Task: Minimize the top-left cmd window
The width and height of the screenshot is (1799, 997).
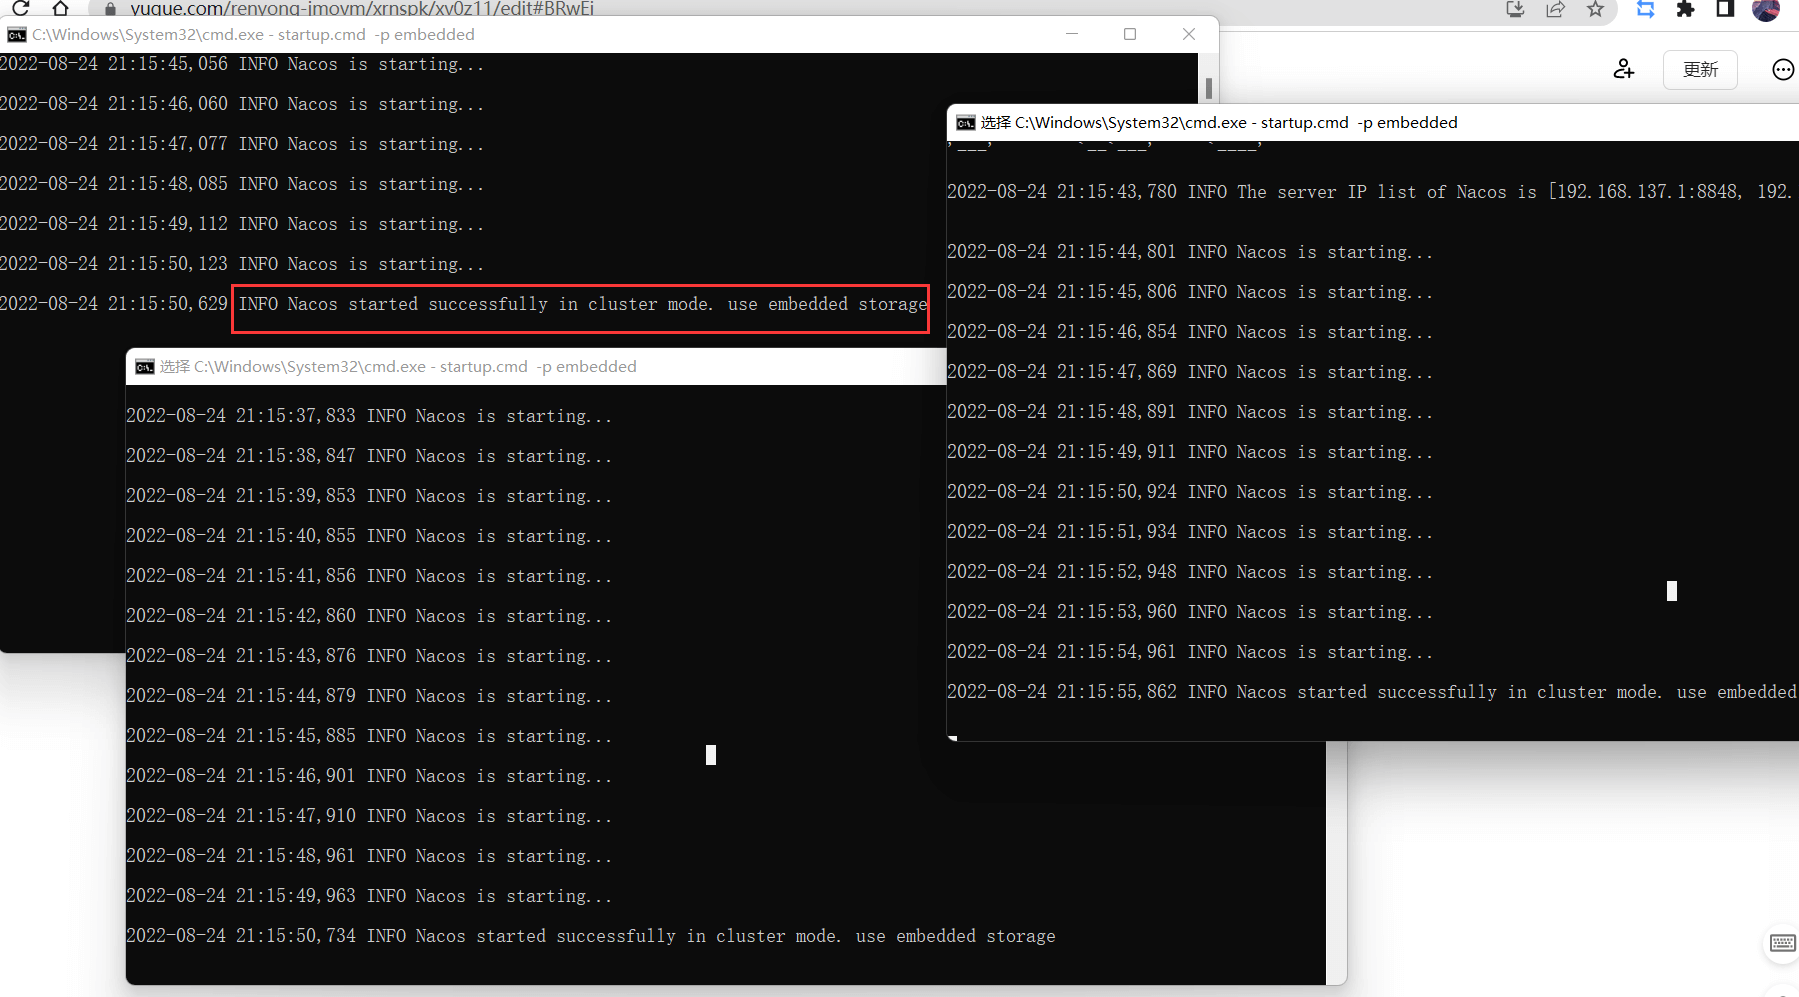Action: point(1072,34)
